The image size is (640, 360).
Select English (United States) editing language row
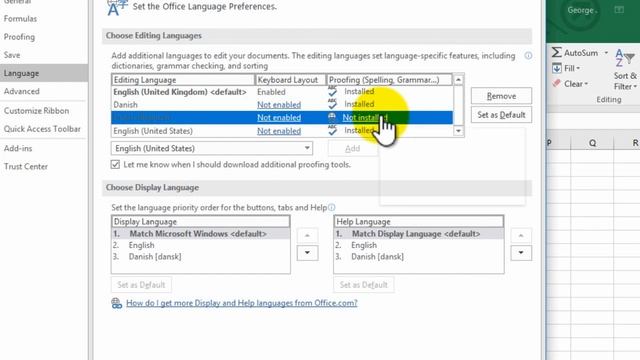click(x=282, y=131)
